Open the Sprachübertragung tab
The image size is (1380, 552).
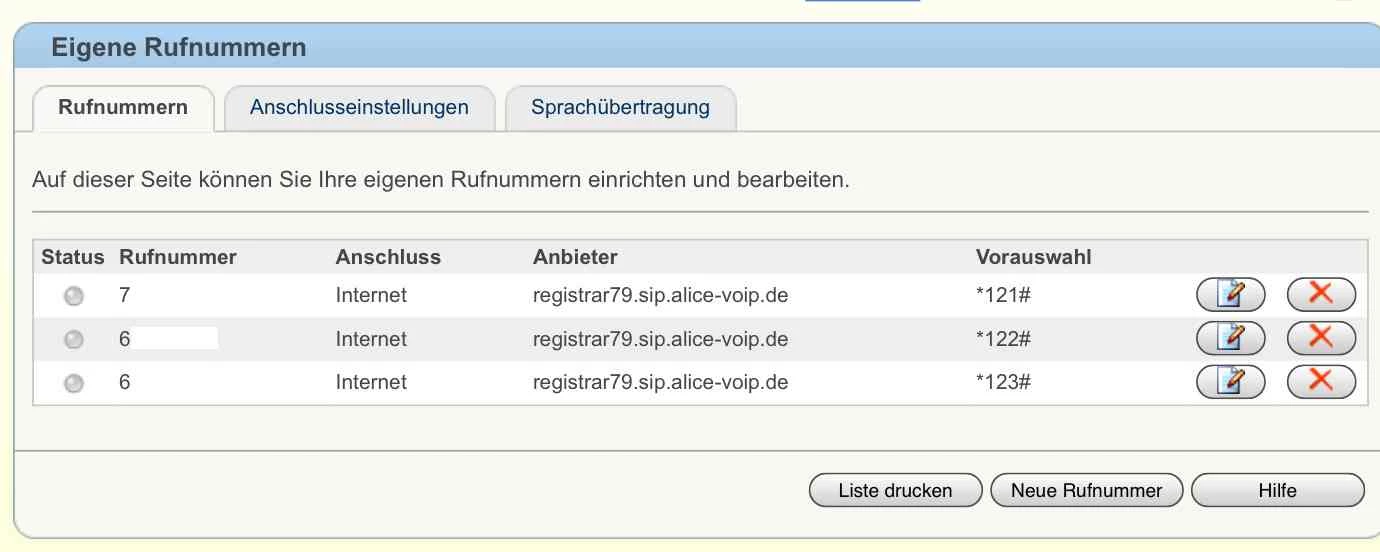tap(620, 108)
